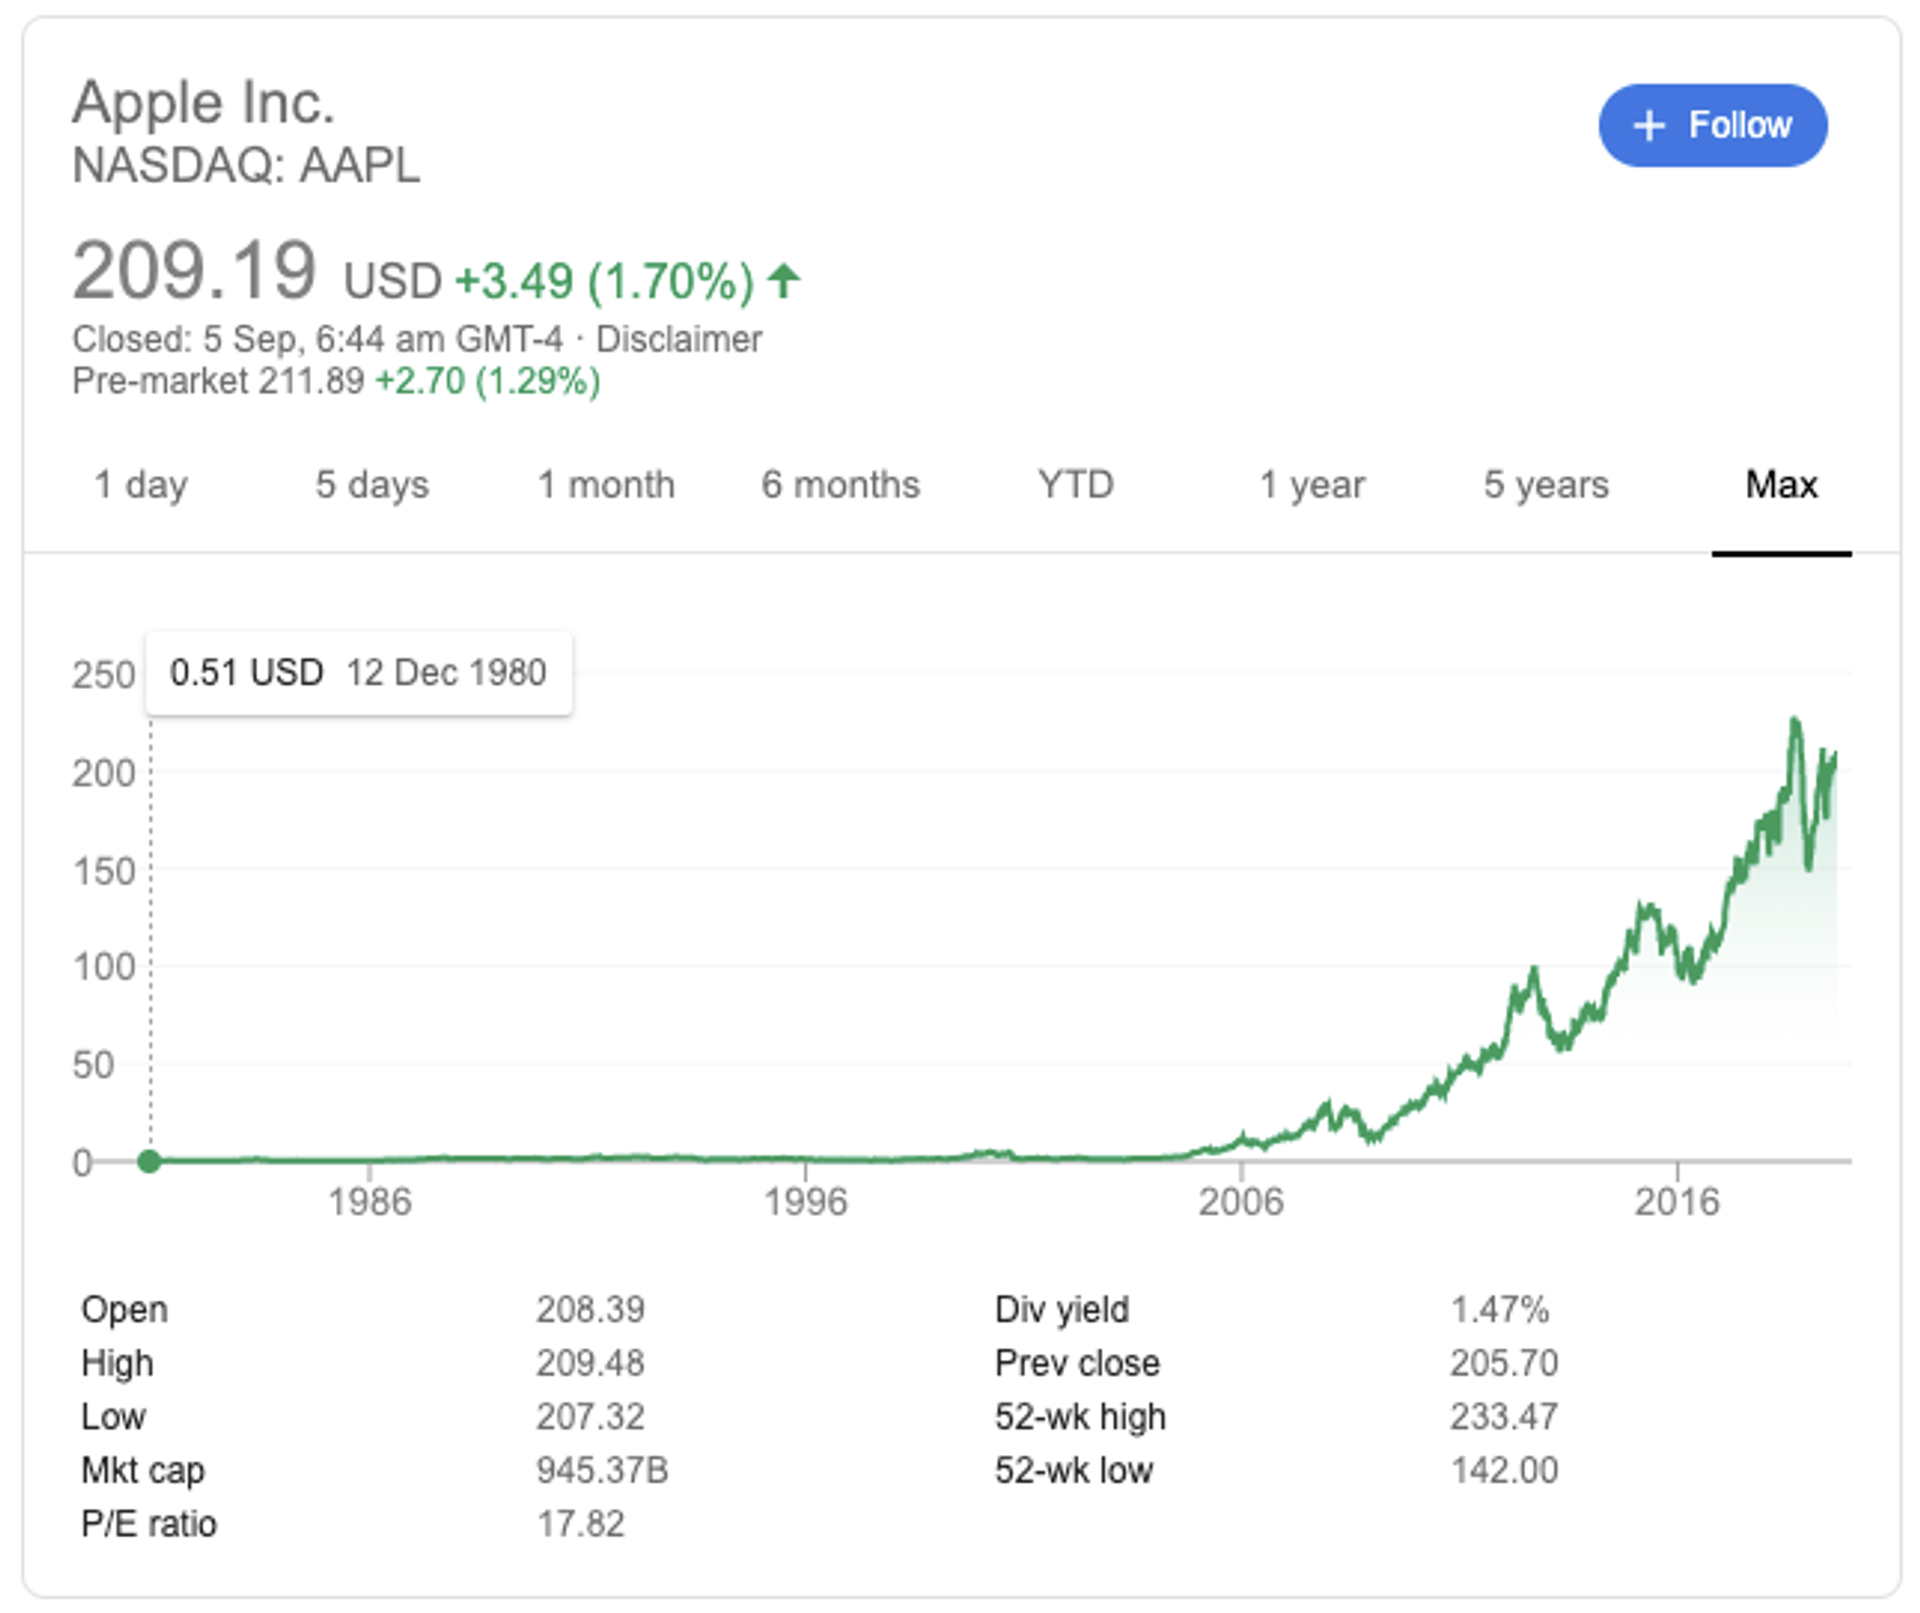
Task: Switch to the 1 day tab
Action: click(x=141, y=485)
